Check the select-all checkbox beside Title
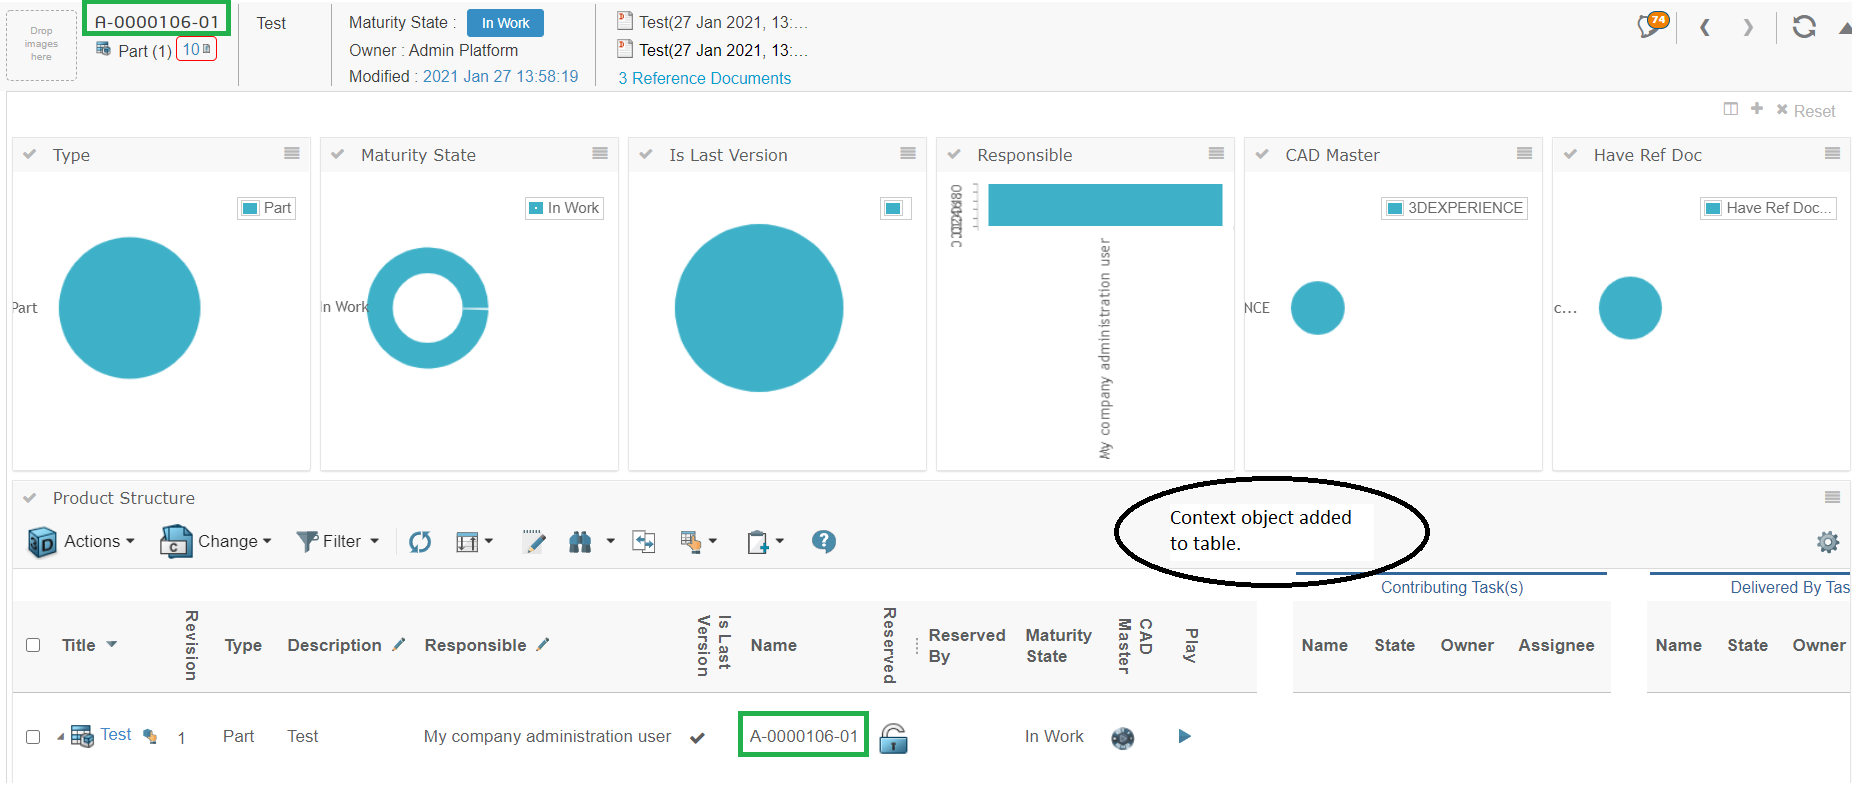The width and height of the screenshot is (1869, 790). 33,645
